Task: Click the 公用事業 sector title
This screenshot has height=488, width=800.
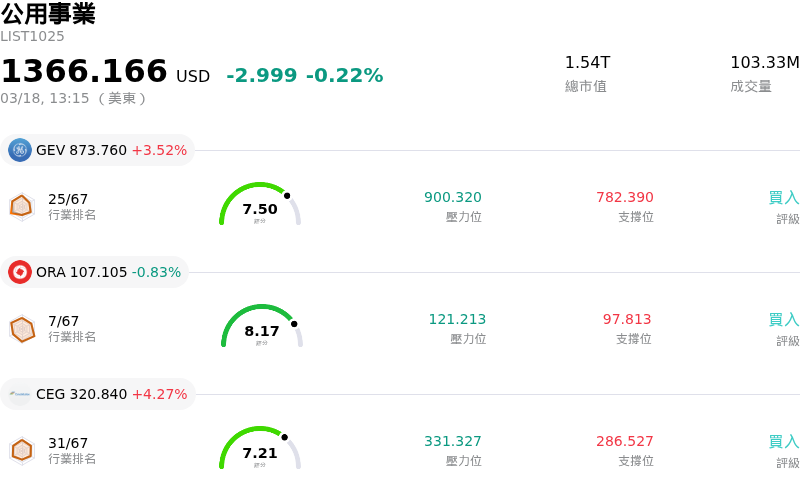Action: [x=48, y=14]
